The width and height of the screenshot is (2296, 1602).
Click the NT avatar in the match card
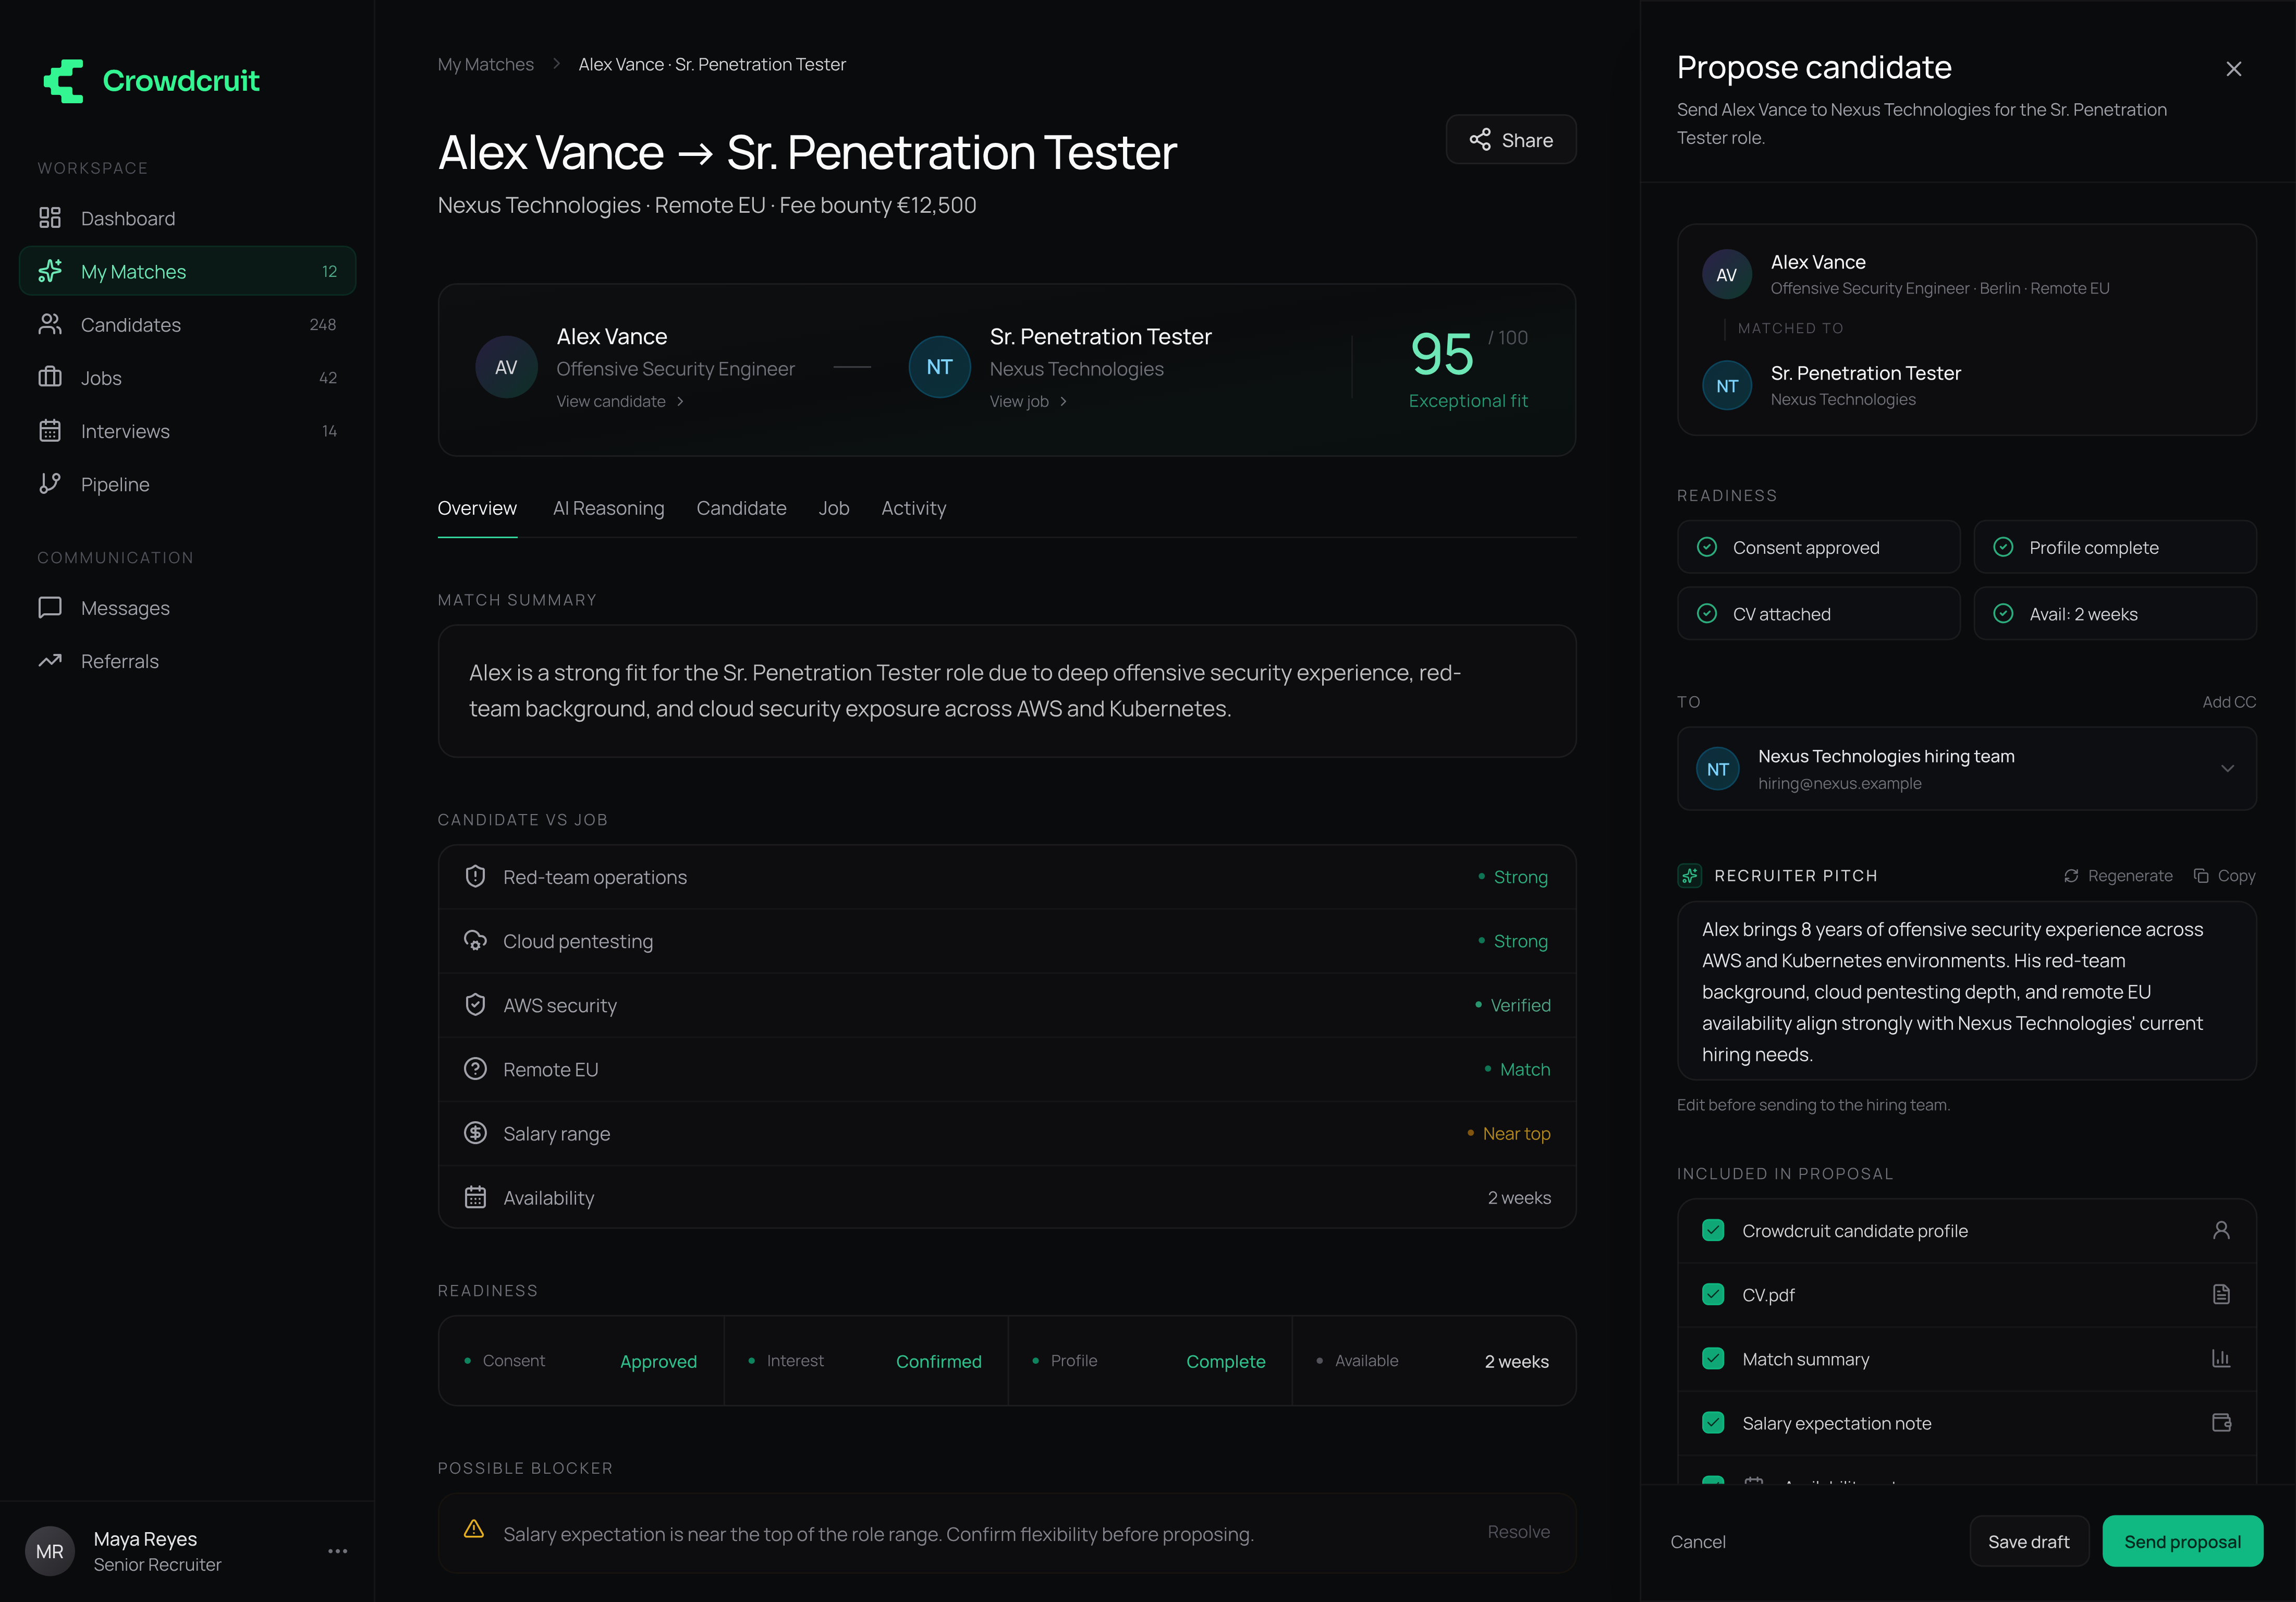tap(939, 367)
